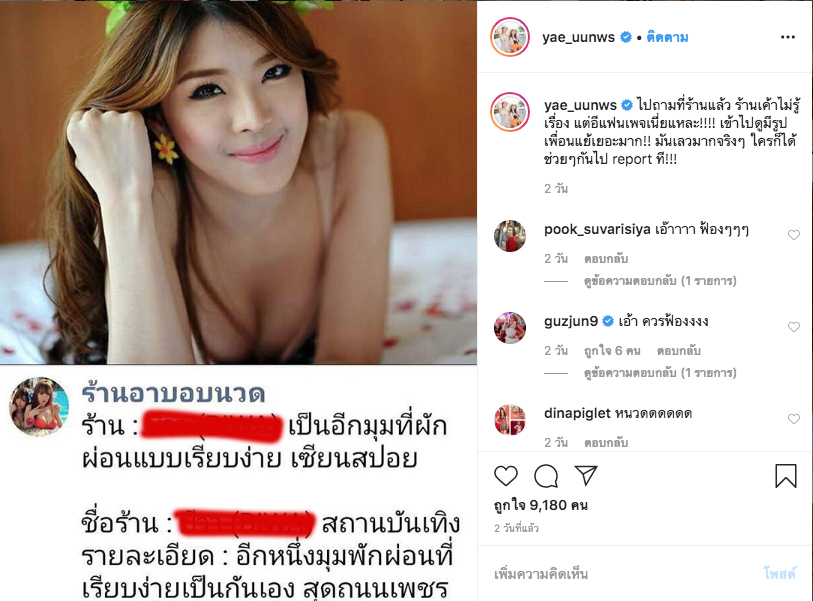The height and width of the screenshot is (601, 813).
Task: Open the three-dot more options menu
Action: 788,37
